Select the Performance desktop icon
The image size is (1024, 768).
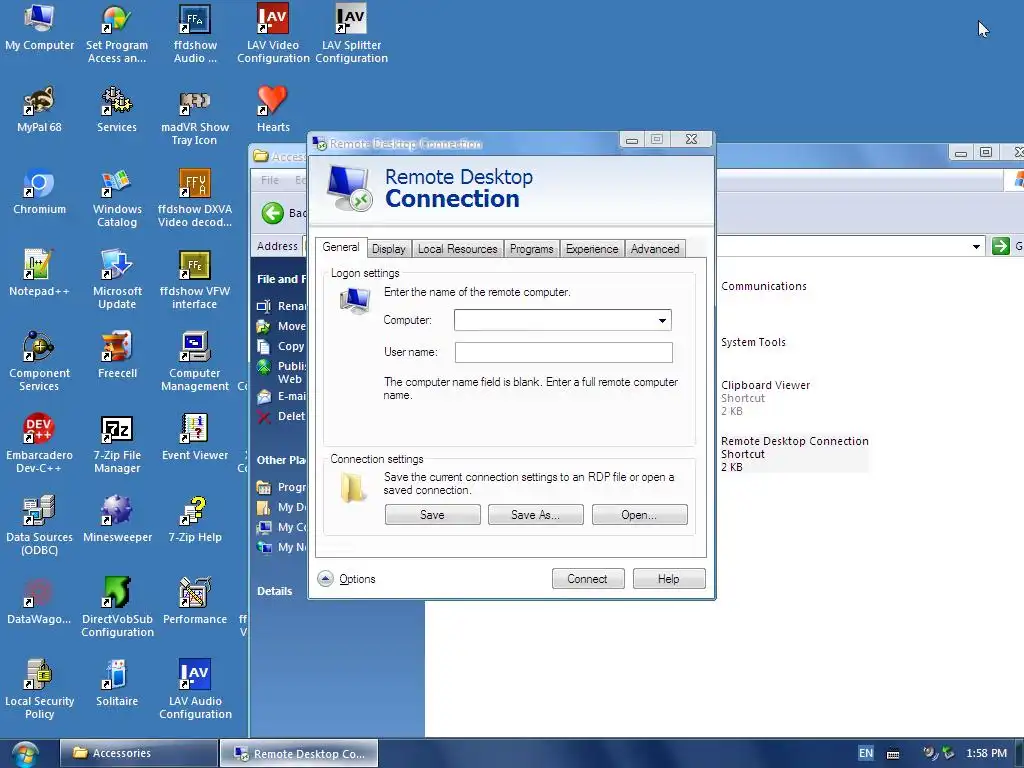tap(195, 601)
